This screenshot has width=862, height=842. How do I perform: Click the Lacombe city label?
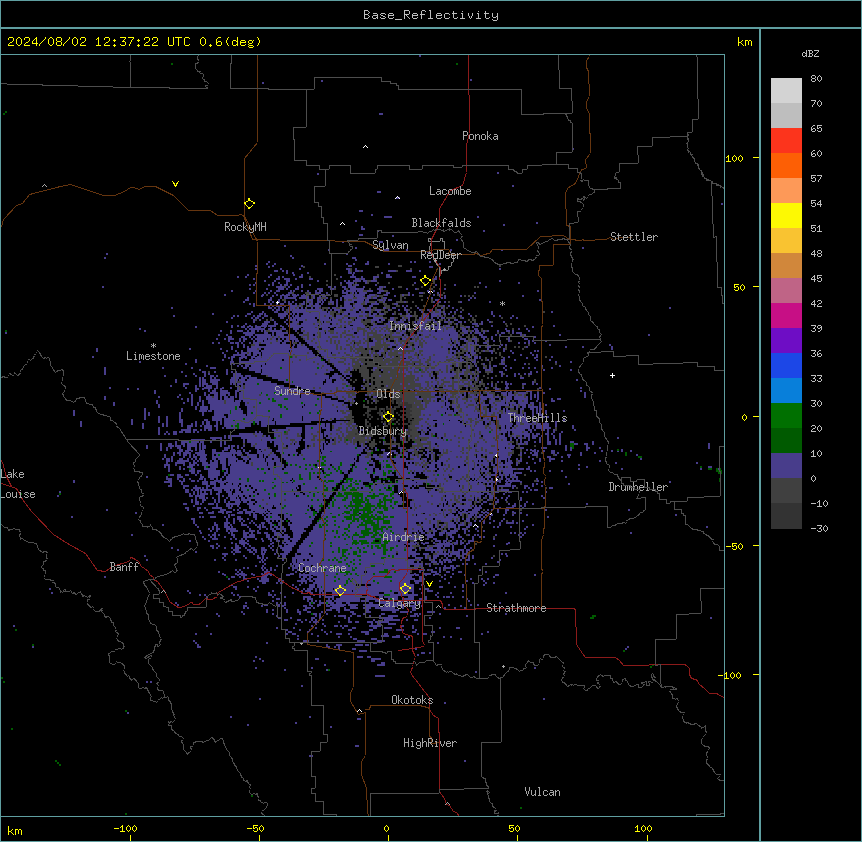click(450, 191)
